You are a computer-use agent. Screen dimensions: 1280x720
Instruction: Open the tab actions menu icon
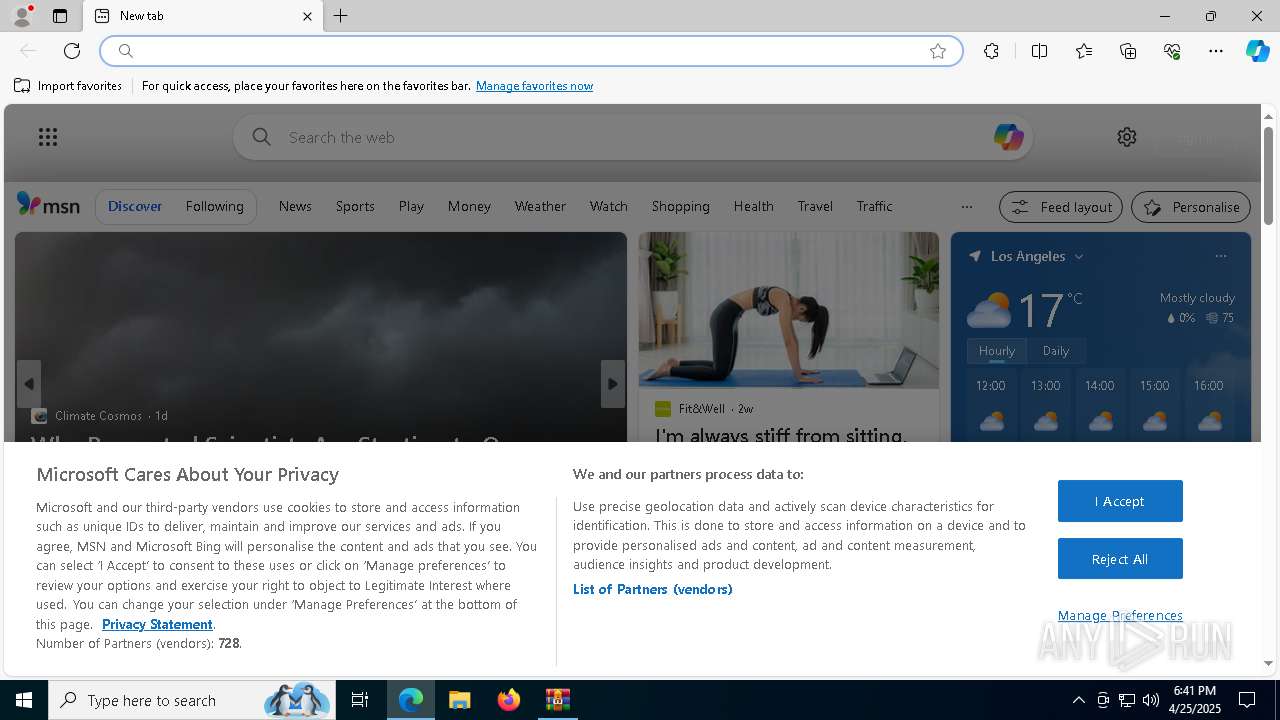pos(60,16)
